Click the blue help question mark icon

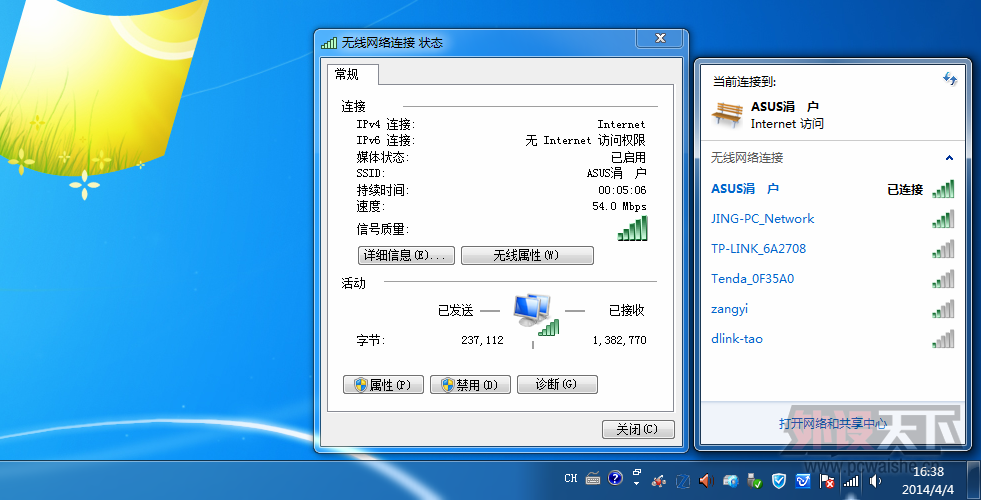pos(616,478)
